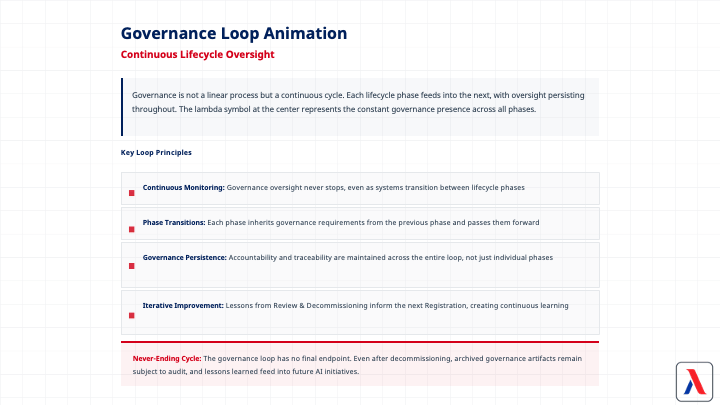
Task: Select the red bullet beside Iterative Improvement
Action: [131, 315]
